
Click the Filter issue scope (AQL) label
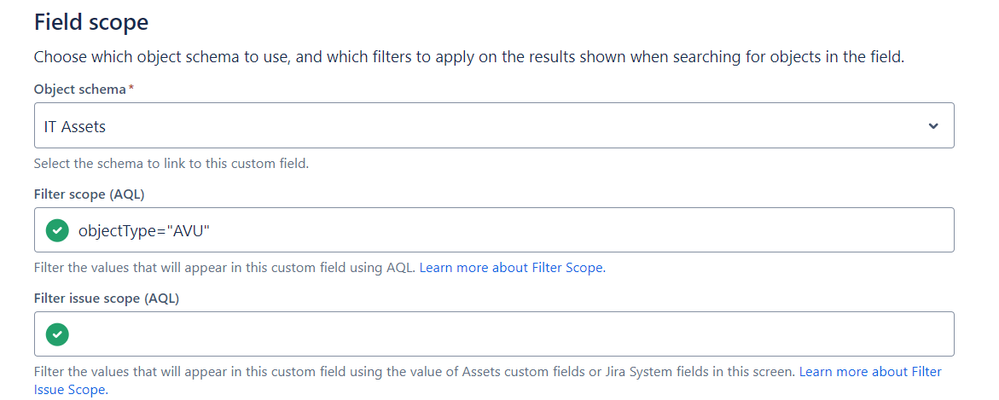pos(106,298)
